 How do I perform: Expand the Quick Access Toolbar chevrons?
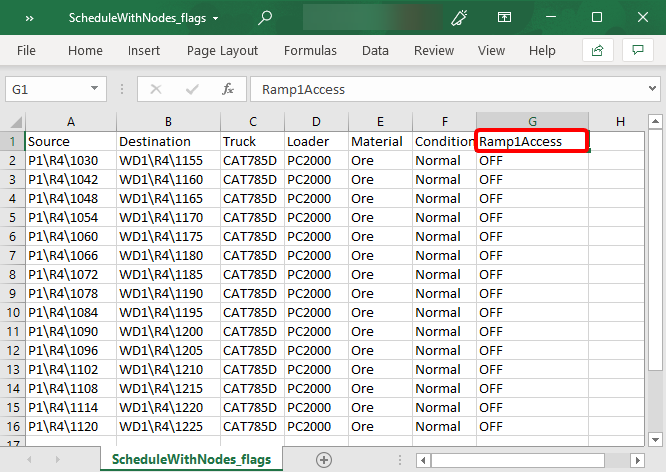tap(30, 17)
